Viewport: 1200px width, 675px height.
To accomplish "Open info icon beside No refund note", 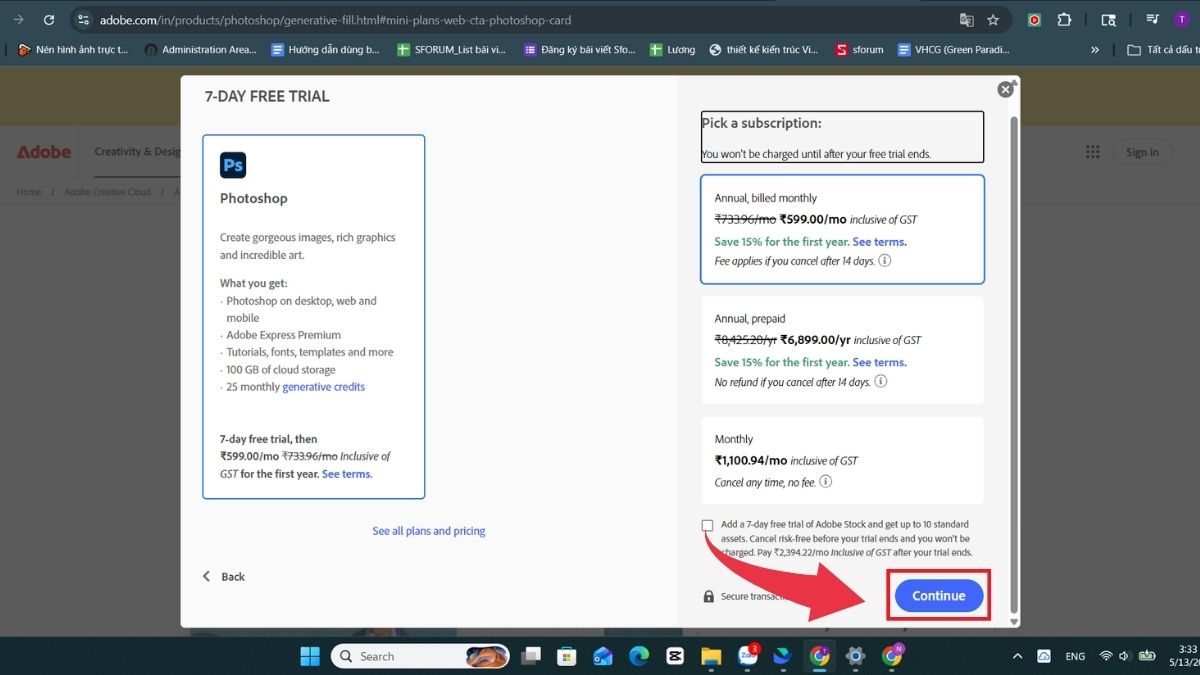I will point(881,382).
